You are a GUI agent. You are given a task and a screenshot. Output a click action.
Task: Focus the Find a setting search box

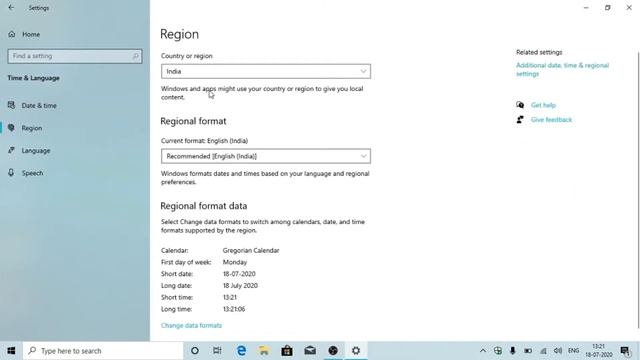point(75,56)
